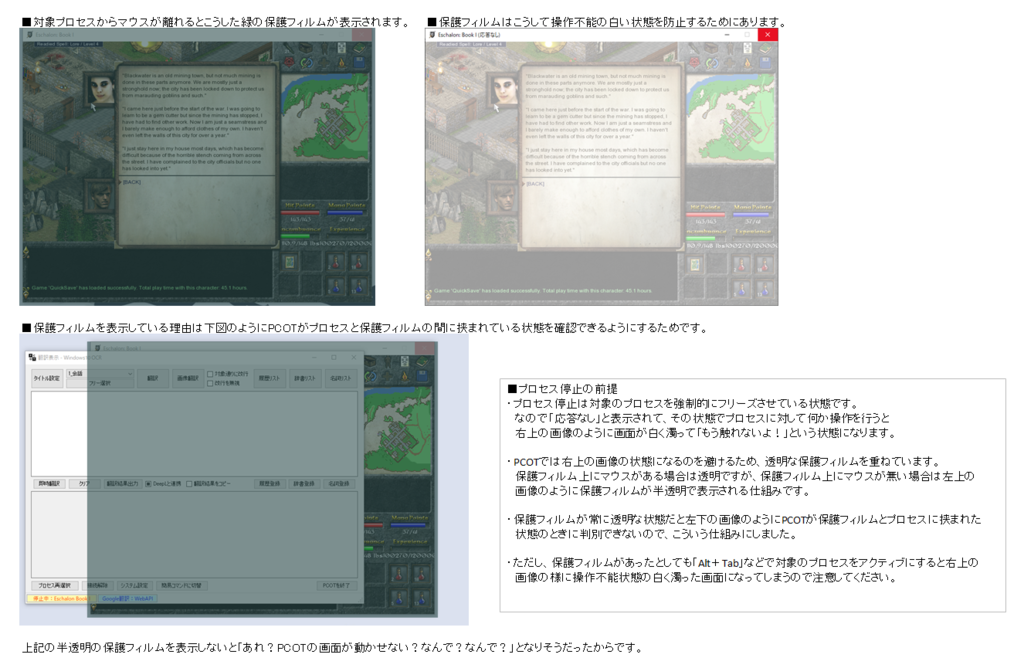Screen dimensions: 1024x668
Task: Click the PCOTを終了 button
Action: pos(337,586)
